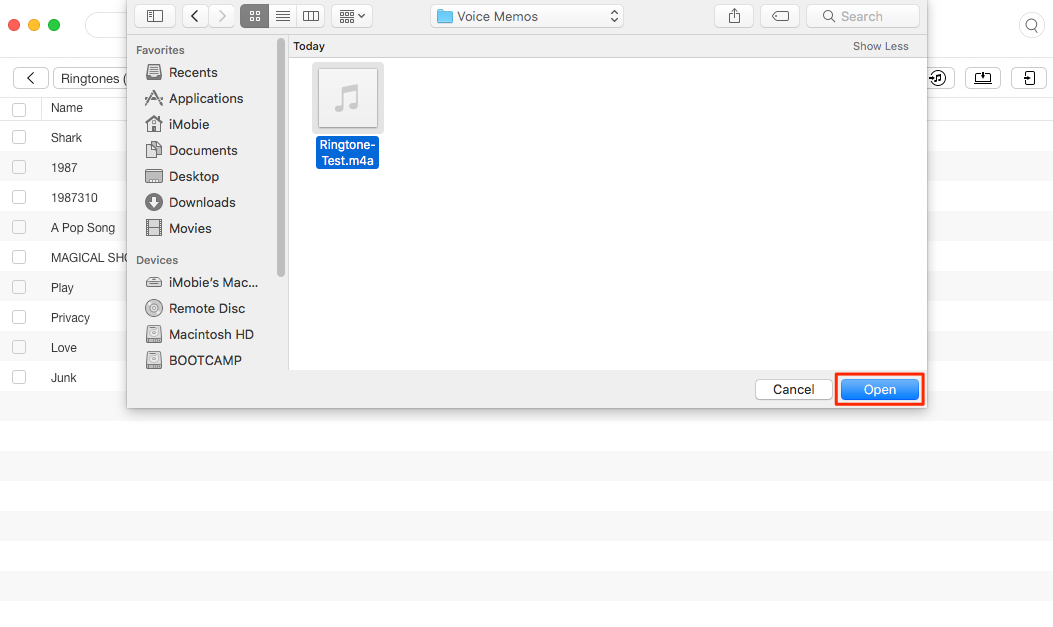Toggle the sidebar visibility icon
Image resolution: width=1053 pixels, height=627 pixels.
(155, 16)
